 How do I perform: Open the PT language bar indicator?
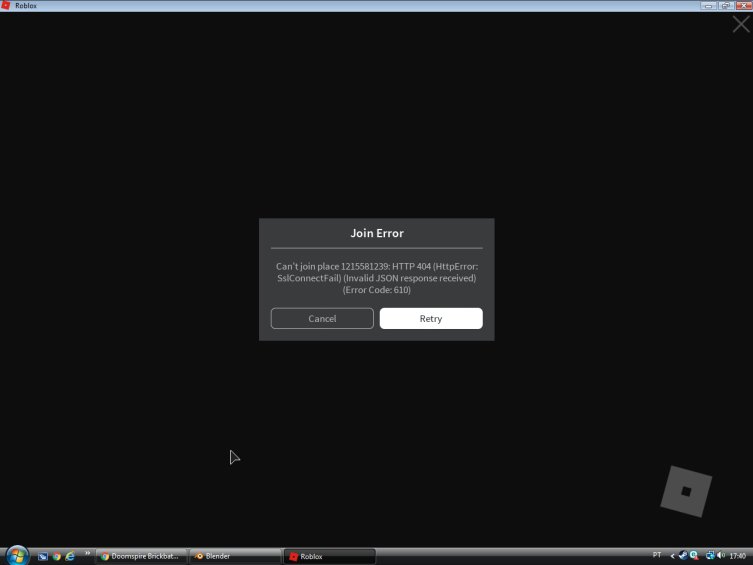(657, 555)
